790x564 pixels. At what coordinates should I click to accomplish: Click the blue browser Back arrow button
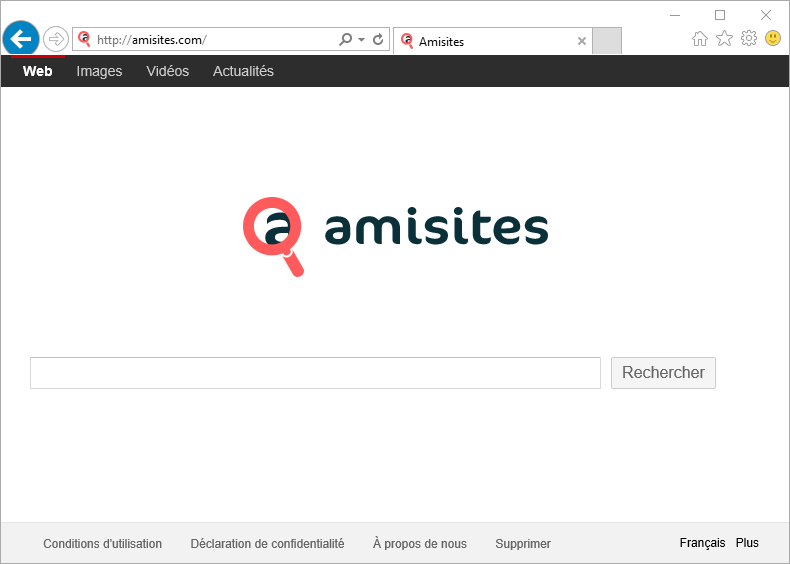click(20, 39)
